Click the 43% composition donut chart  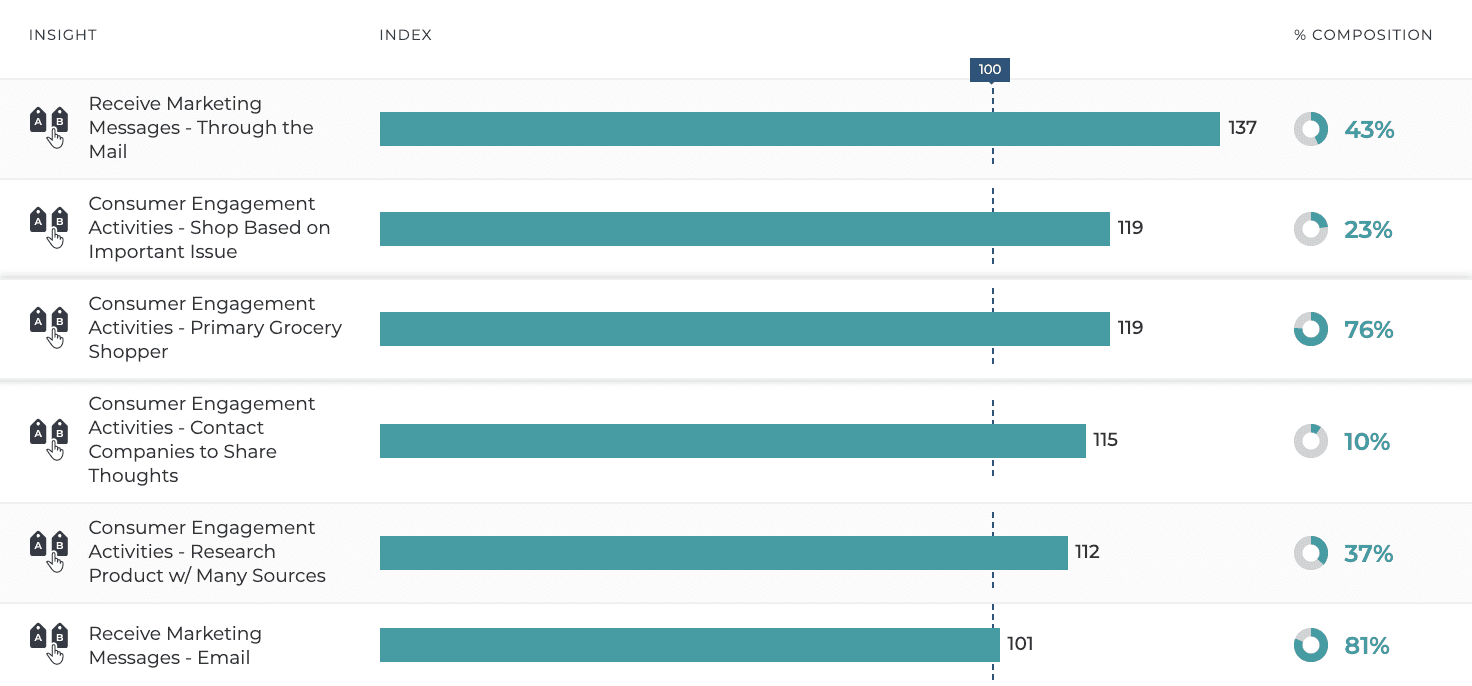[1311, 129]
